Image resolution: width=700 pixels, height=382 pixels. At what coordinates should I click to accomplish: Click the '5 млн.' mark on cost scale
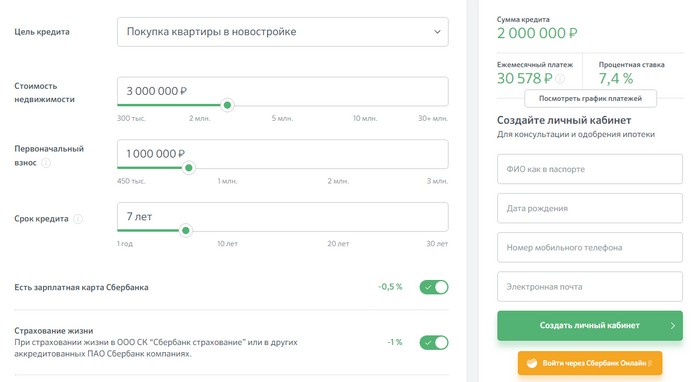(282, 118)
